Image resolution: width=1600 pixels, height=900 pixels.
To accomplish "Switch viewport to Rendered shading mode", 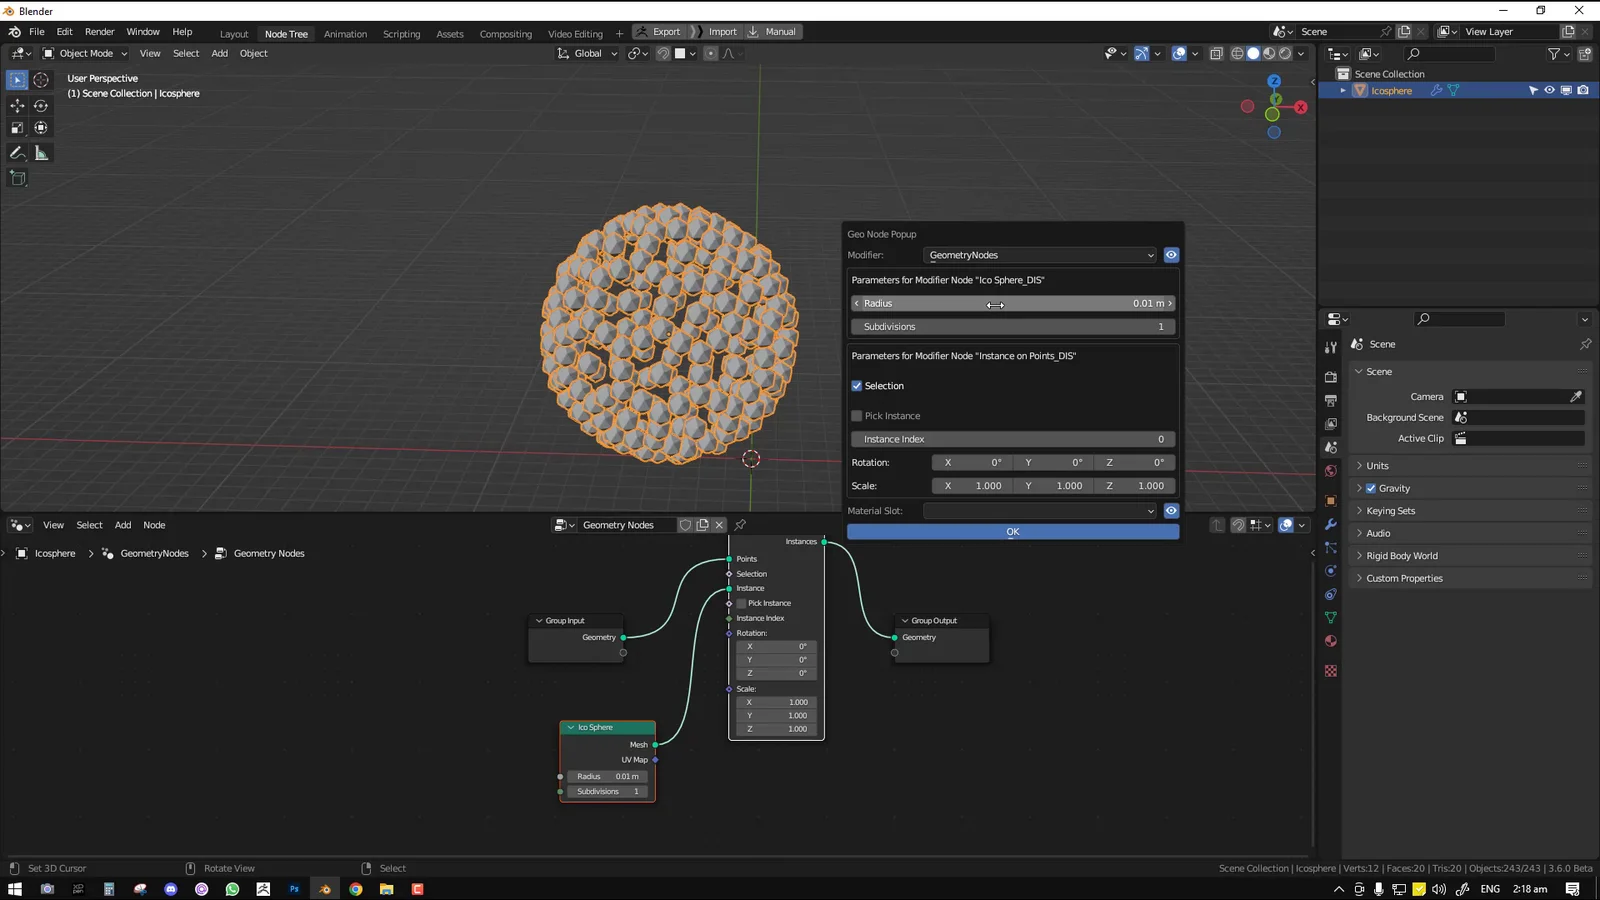I will [1283, 53].
